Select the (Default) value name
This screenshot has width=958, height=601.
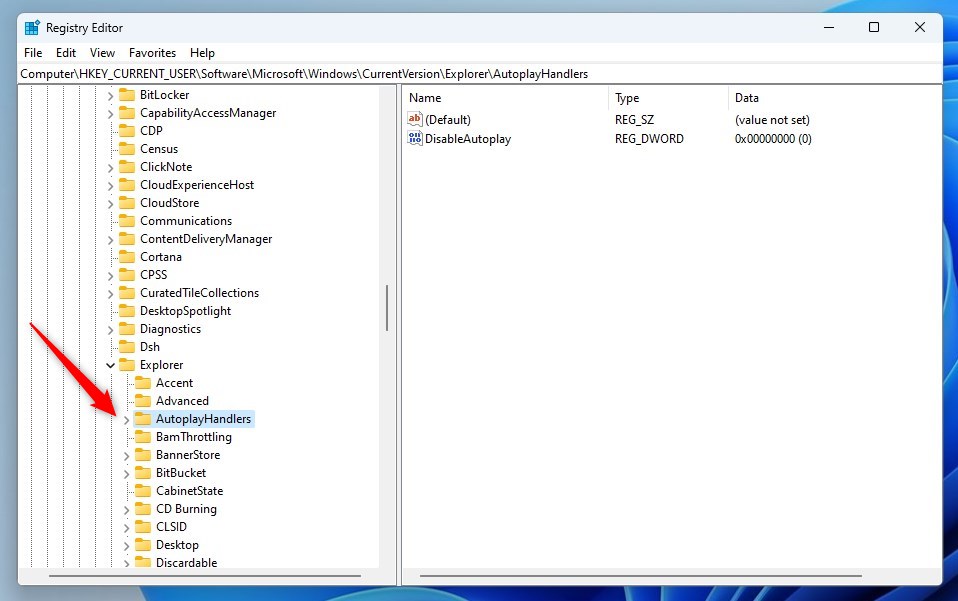pos(448,120)
